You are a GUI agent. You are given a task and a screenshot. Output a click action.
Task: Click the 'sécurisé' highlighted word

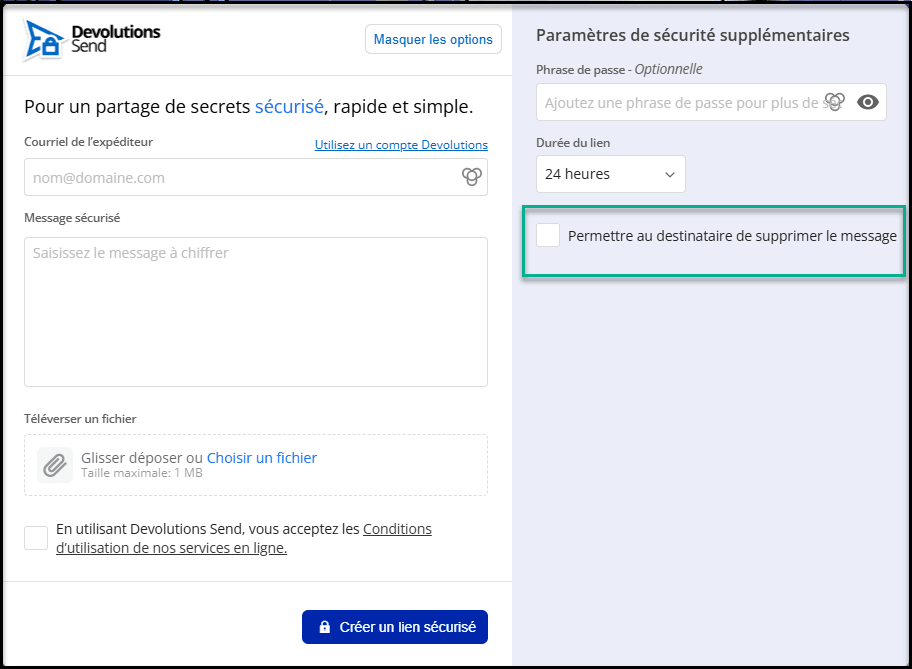(x=288, y=106)
